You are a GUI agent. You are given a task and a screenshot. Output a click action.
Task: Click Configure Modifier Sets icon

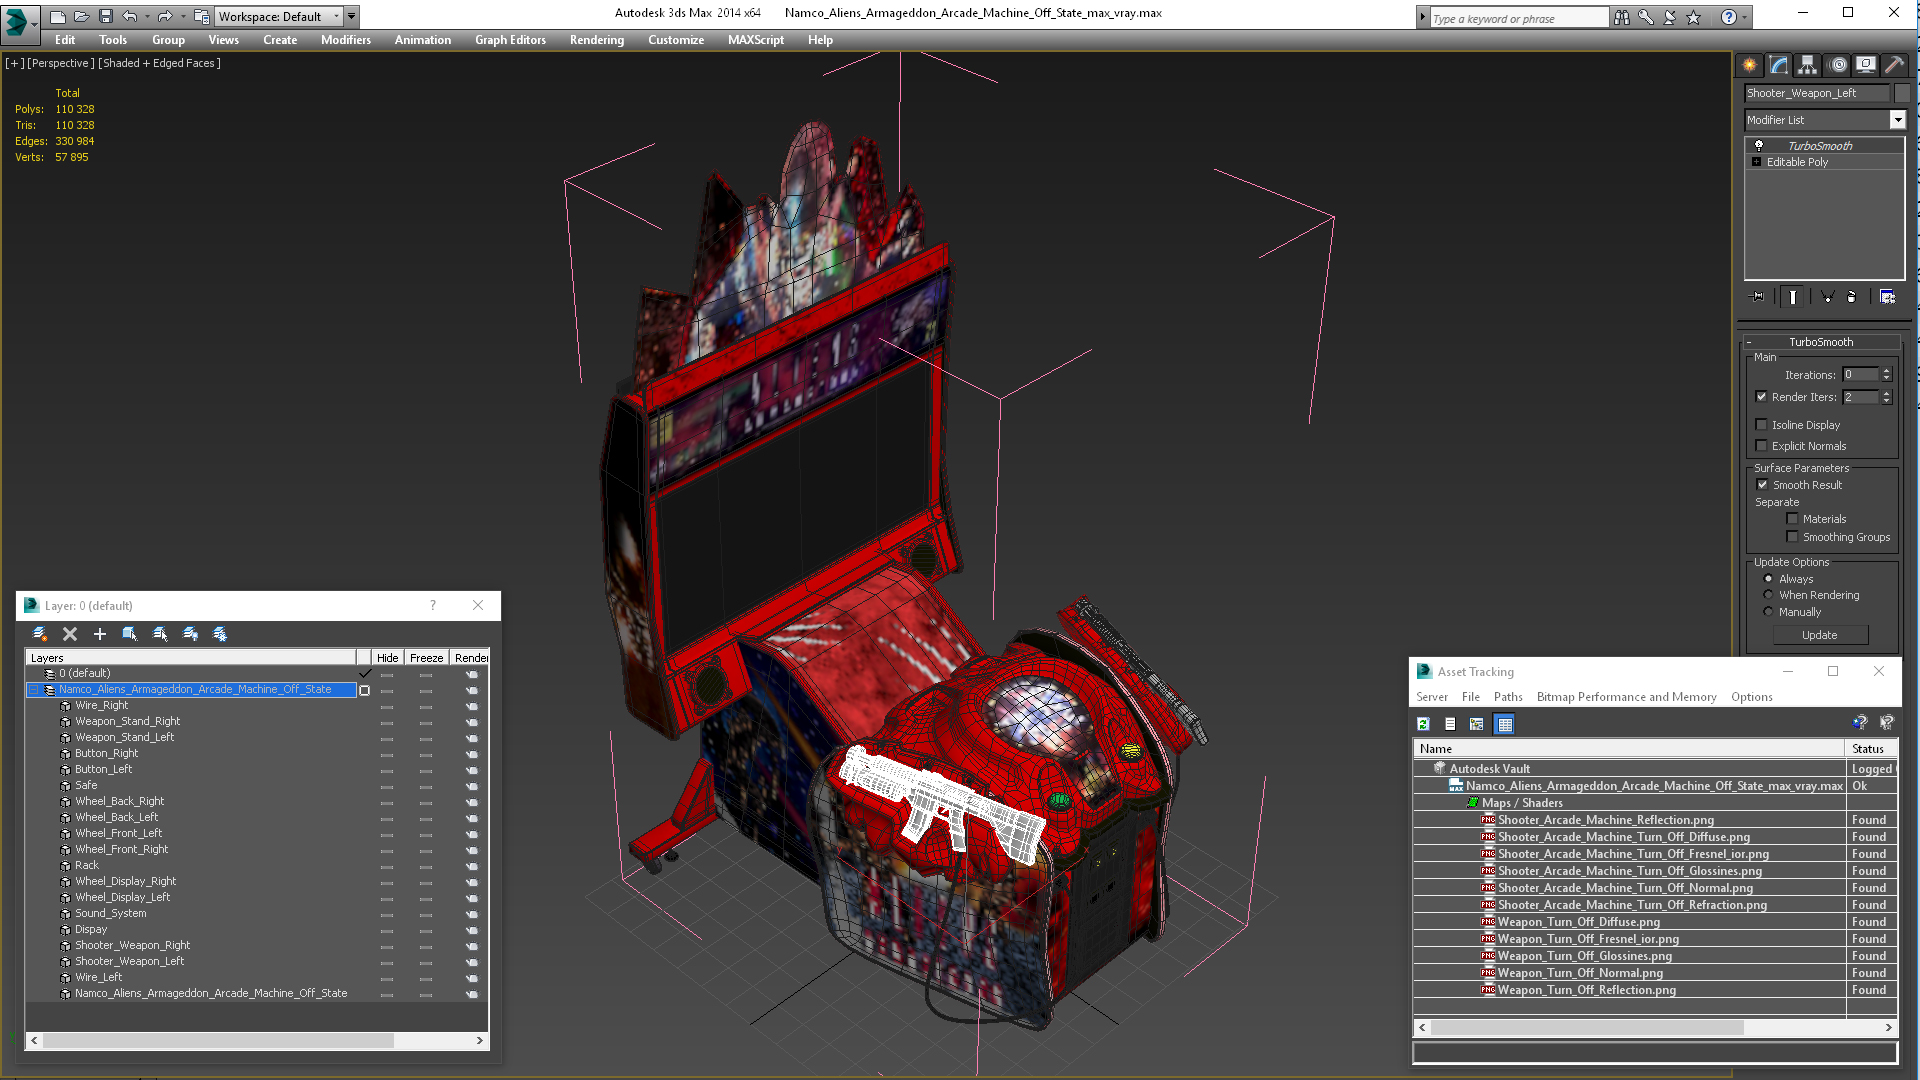[x=1887, y=297]
